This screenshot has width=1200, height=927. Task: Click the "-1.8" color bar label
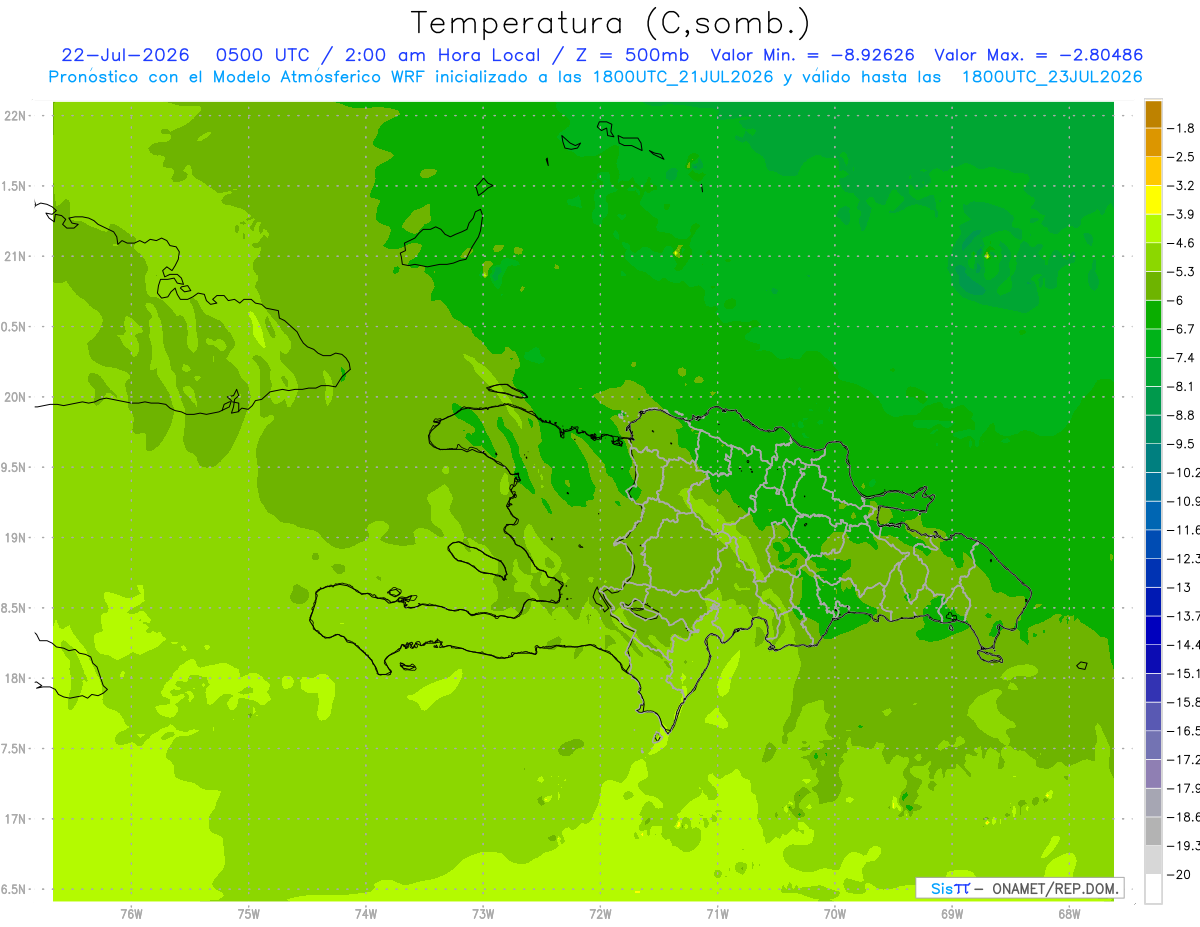[x=1181, y=128]
